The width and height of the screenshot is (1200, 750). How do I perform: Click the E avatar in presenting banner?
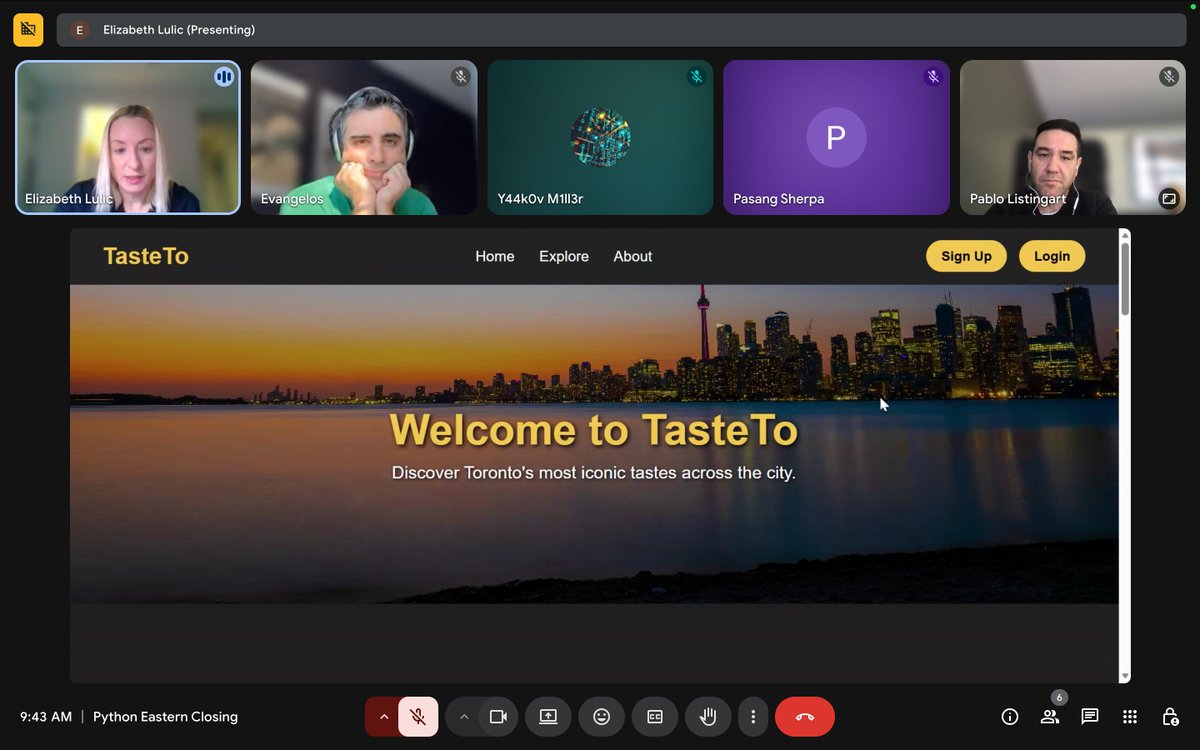tap(79, 30)
